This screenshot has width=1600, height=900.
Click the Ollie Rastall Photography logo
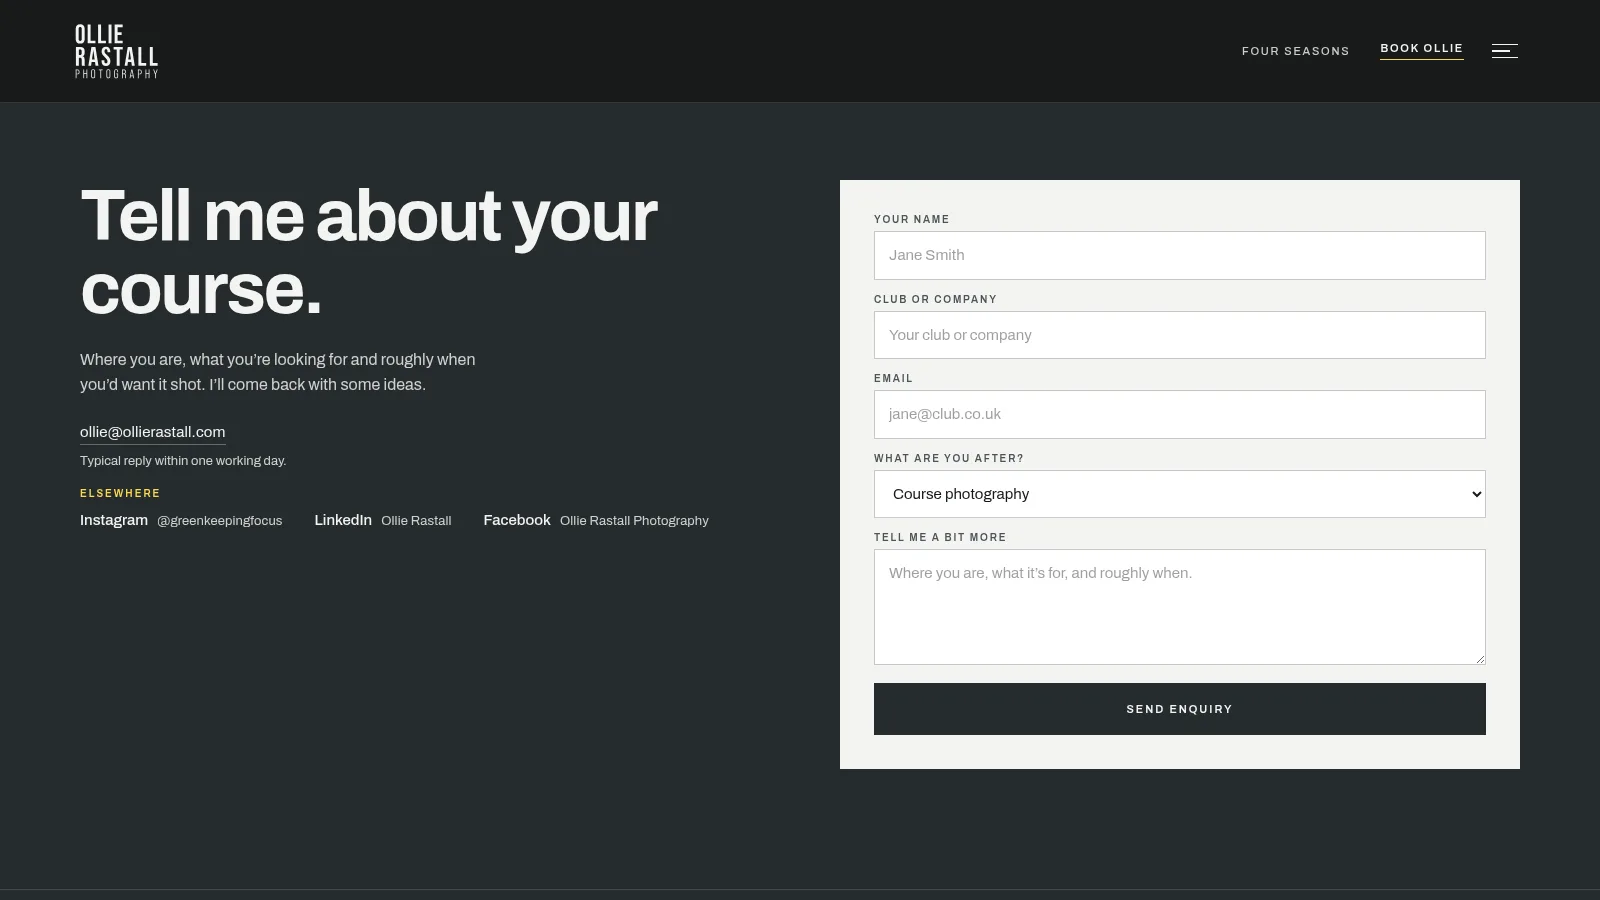click(117, 51)
